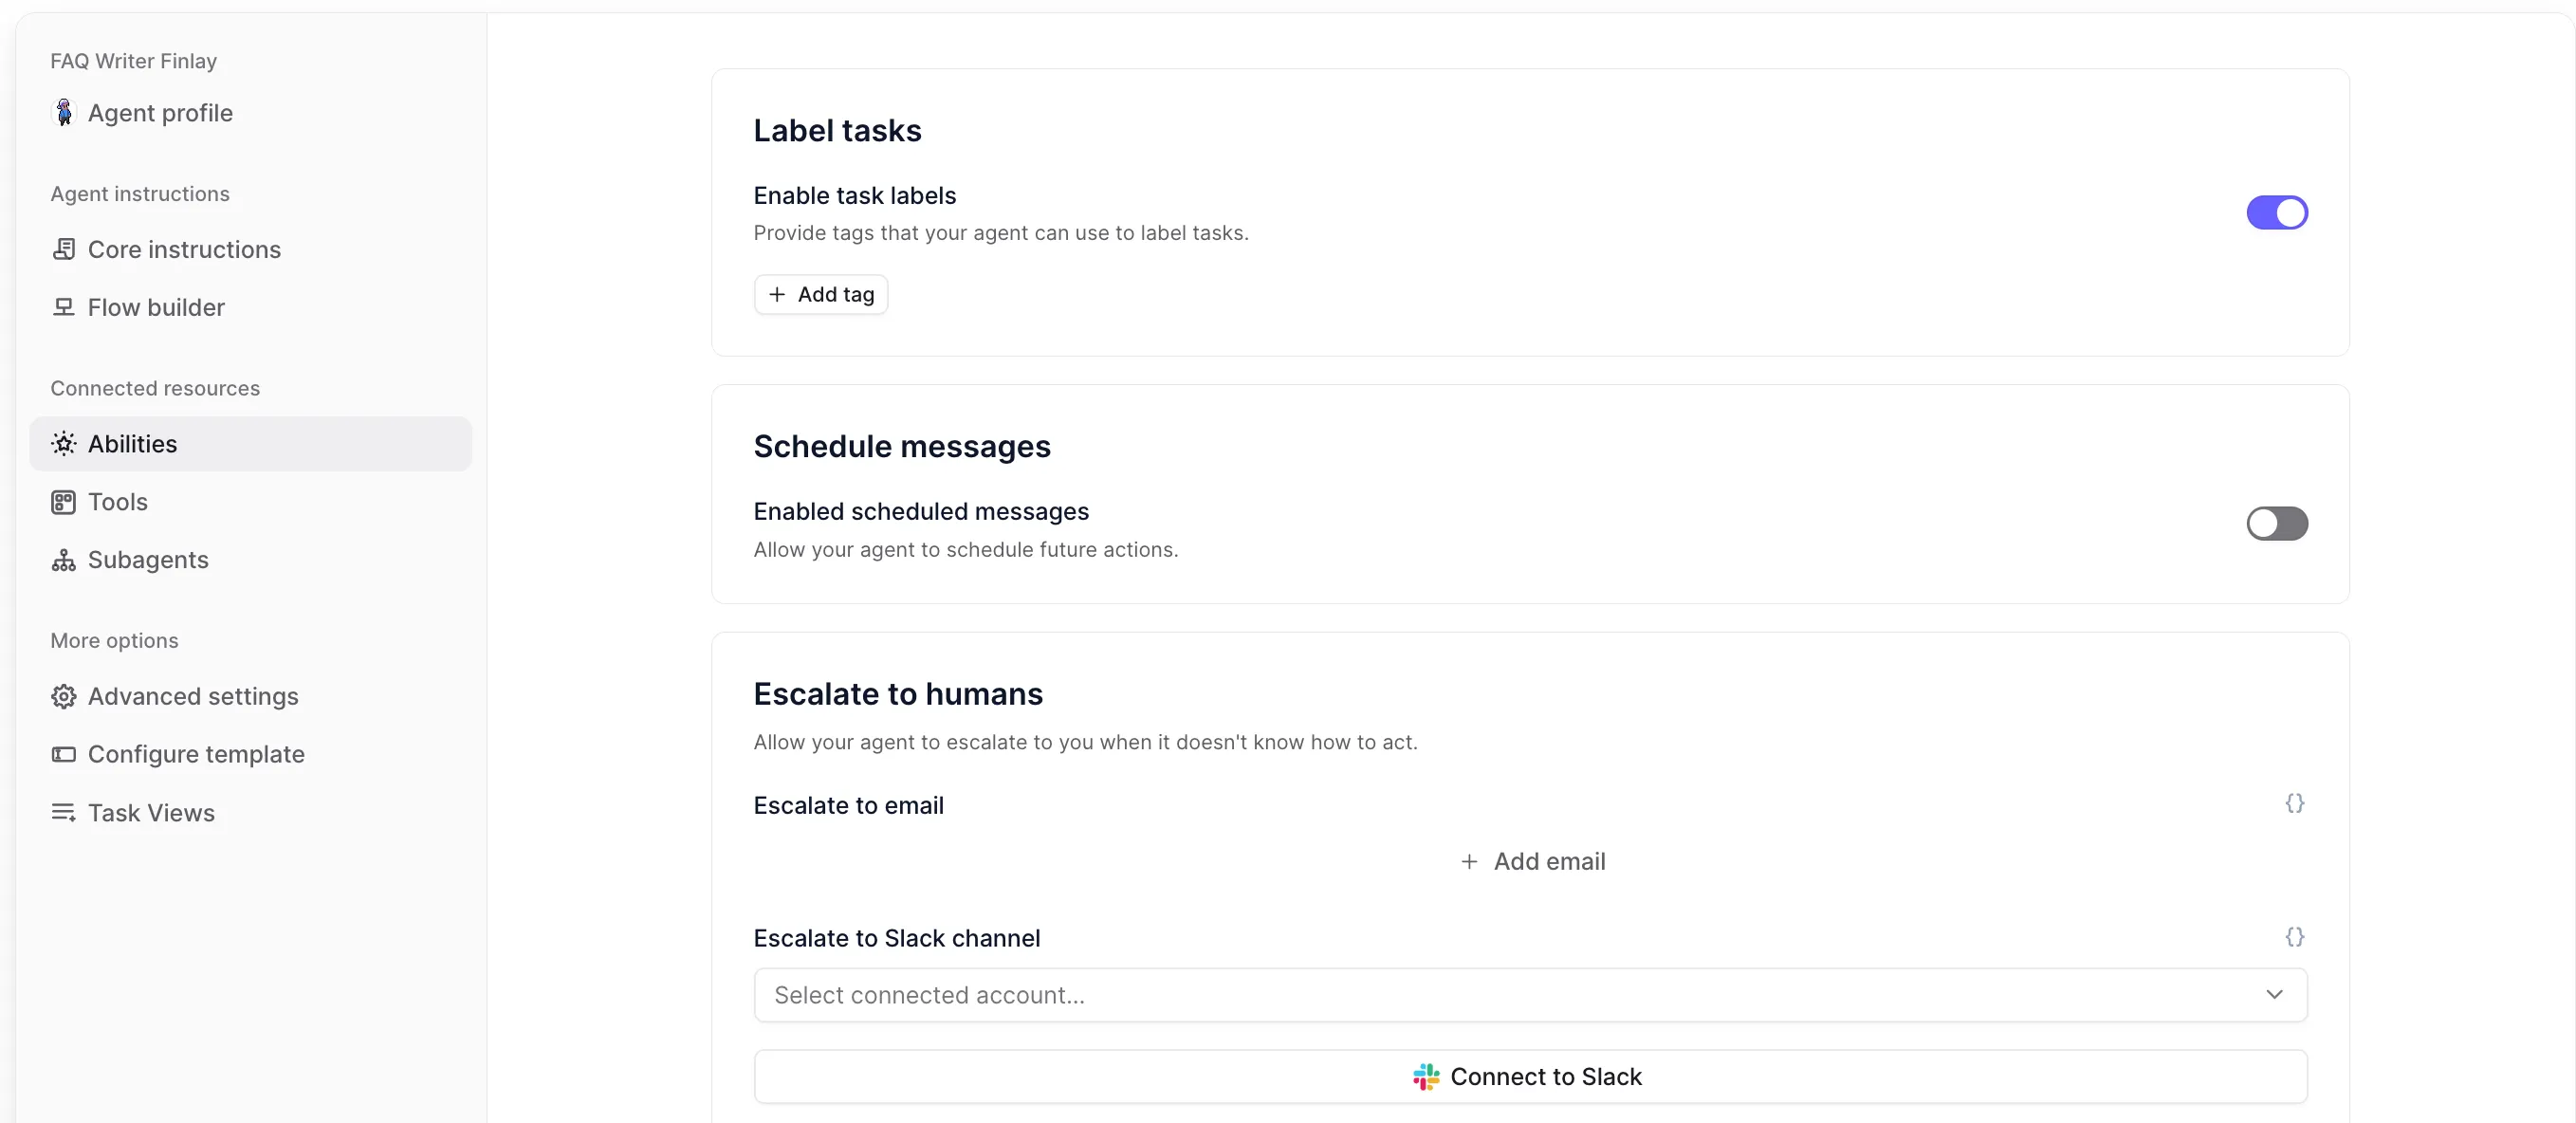Viewport: 2576px width, 1123px height.
Task: Click the Agent profile avatar icon
Action: 64,113
